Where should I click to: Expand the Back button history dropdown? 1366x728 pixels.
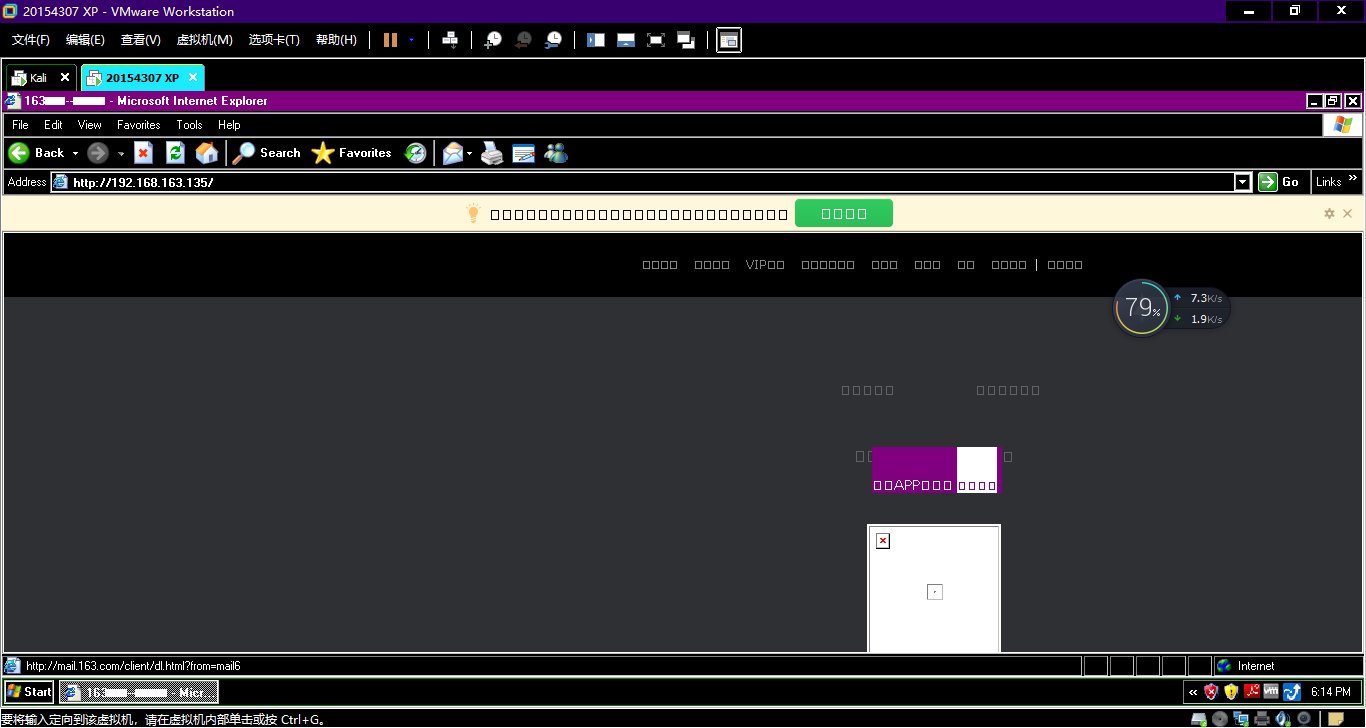point(75,153)
